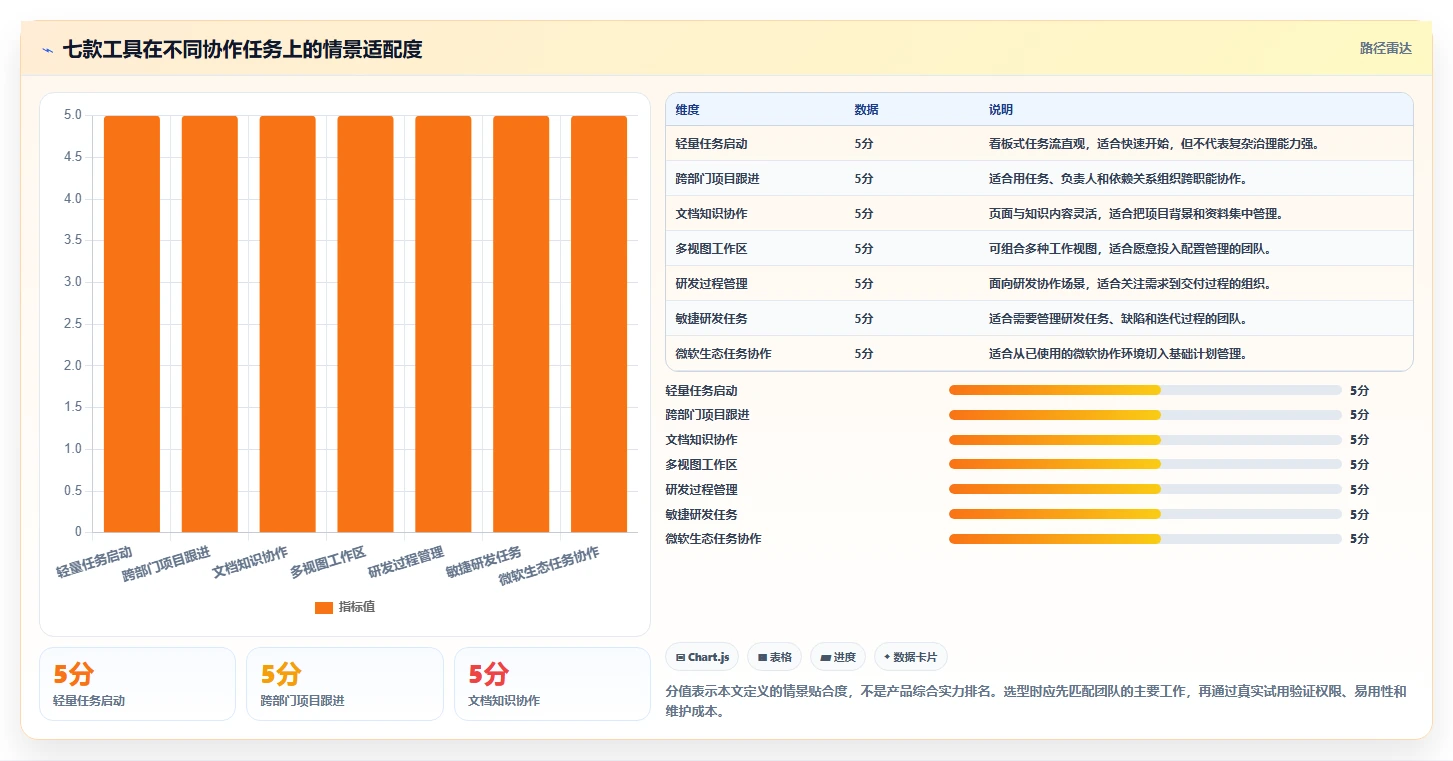Click 文档知识协作 in the table
The image size is (1453, 761).
click(x=712, y=214)
